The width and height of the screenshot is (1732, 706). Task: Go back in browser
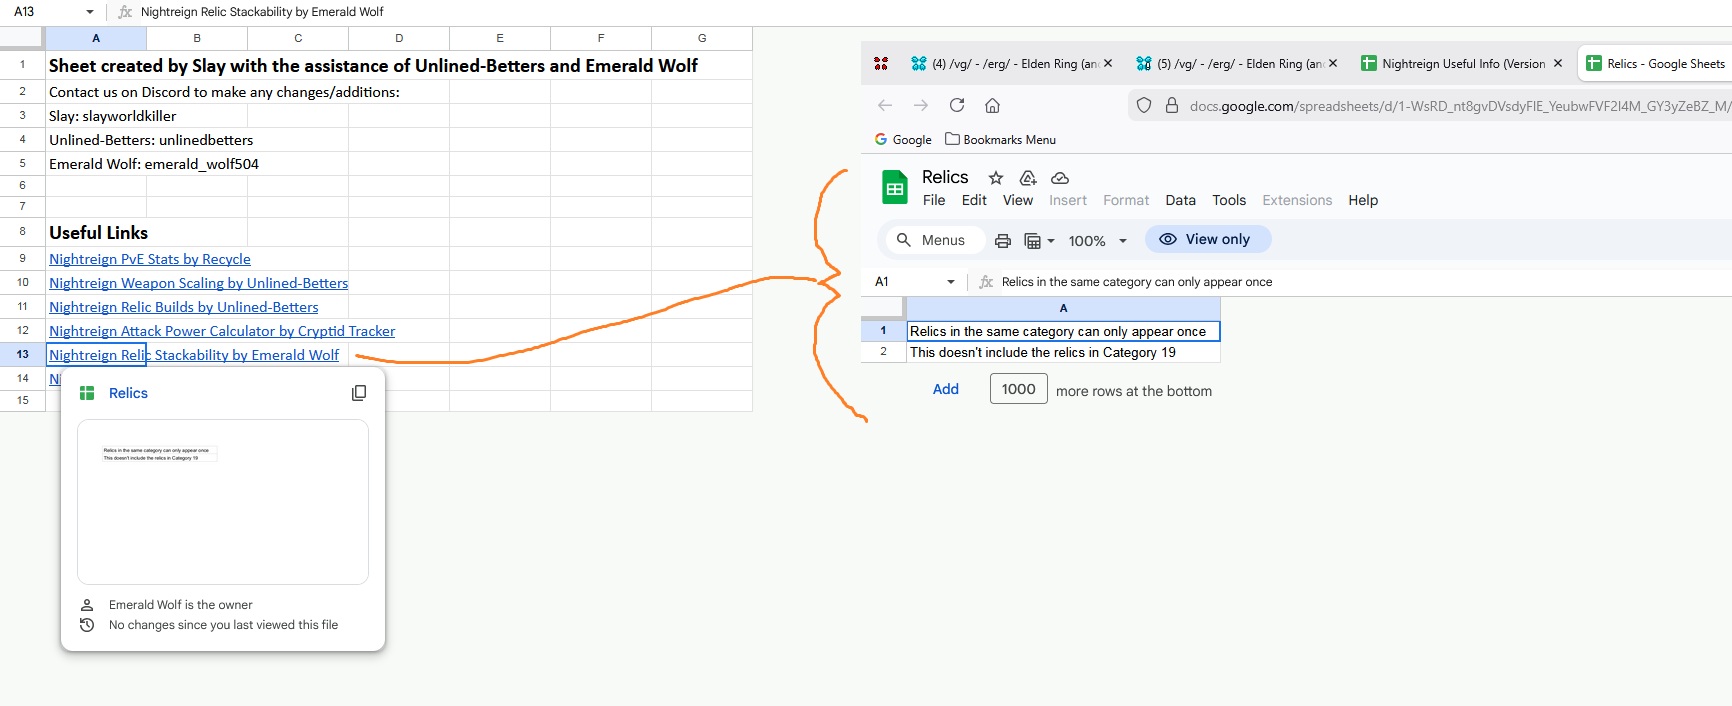click(885, 105)
